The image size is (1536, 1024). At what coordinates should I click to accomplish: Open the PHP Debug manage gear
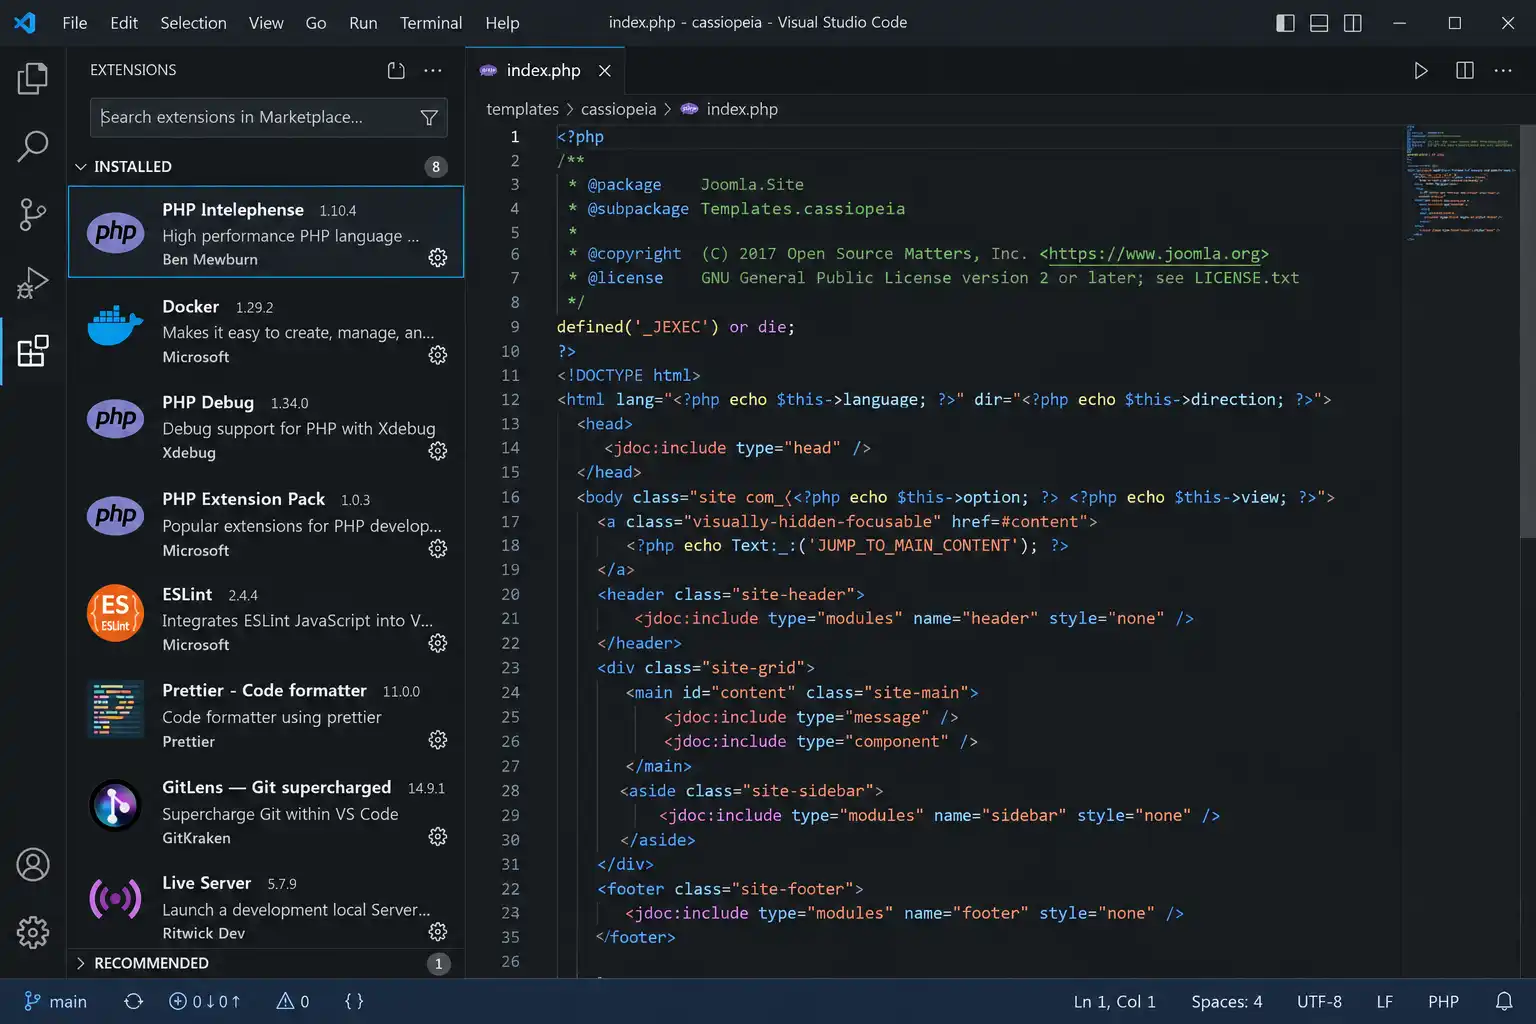click(438, 451)
